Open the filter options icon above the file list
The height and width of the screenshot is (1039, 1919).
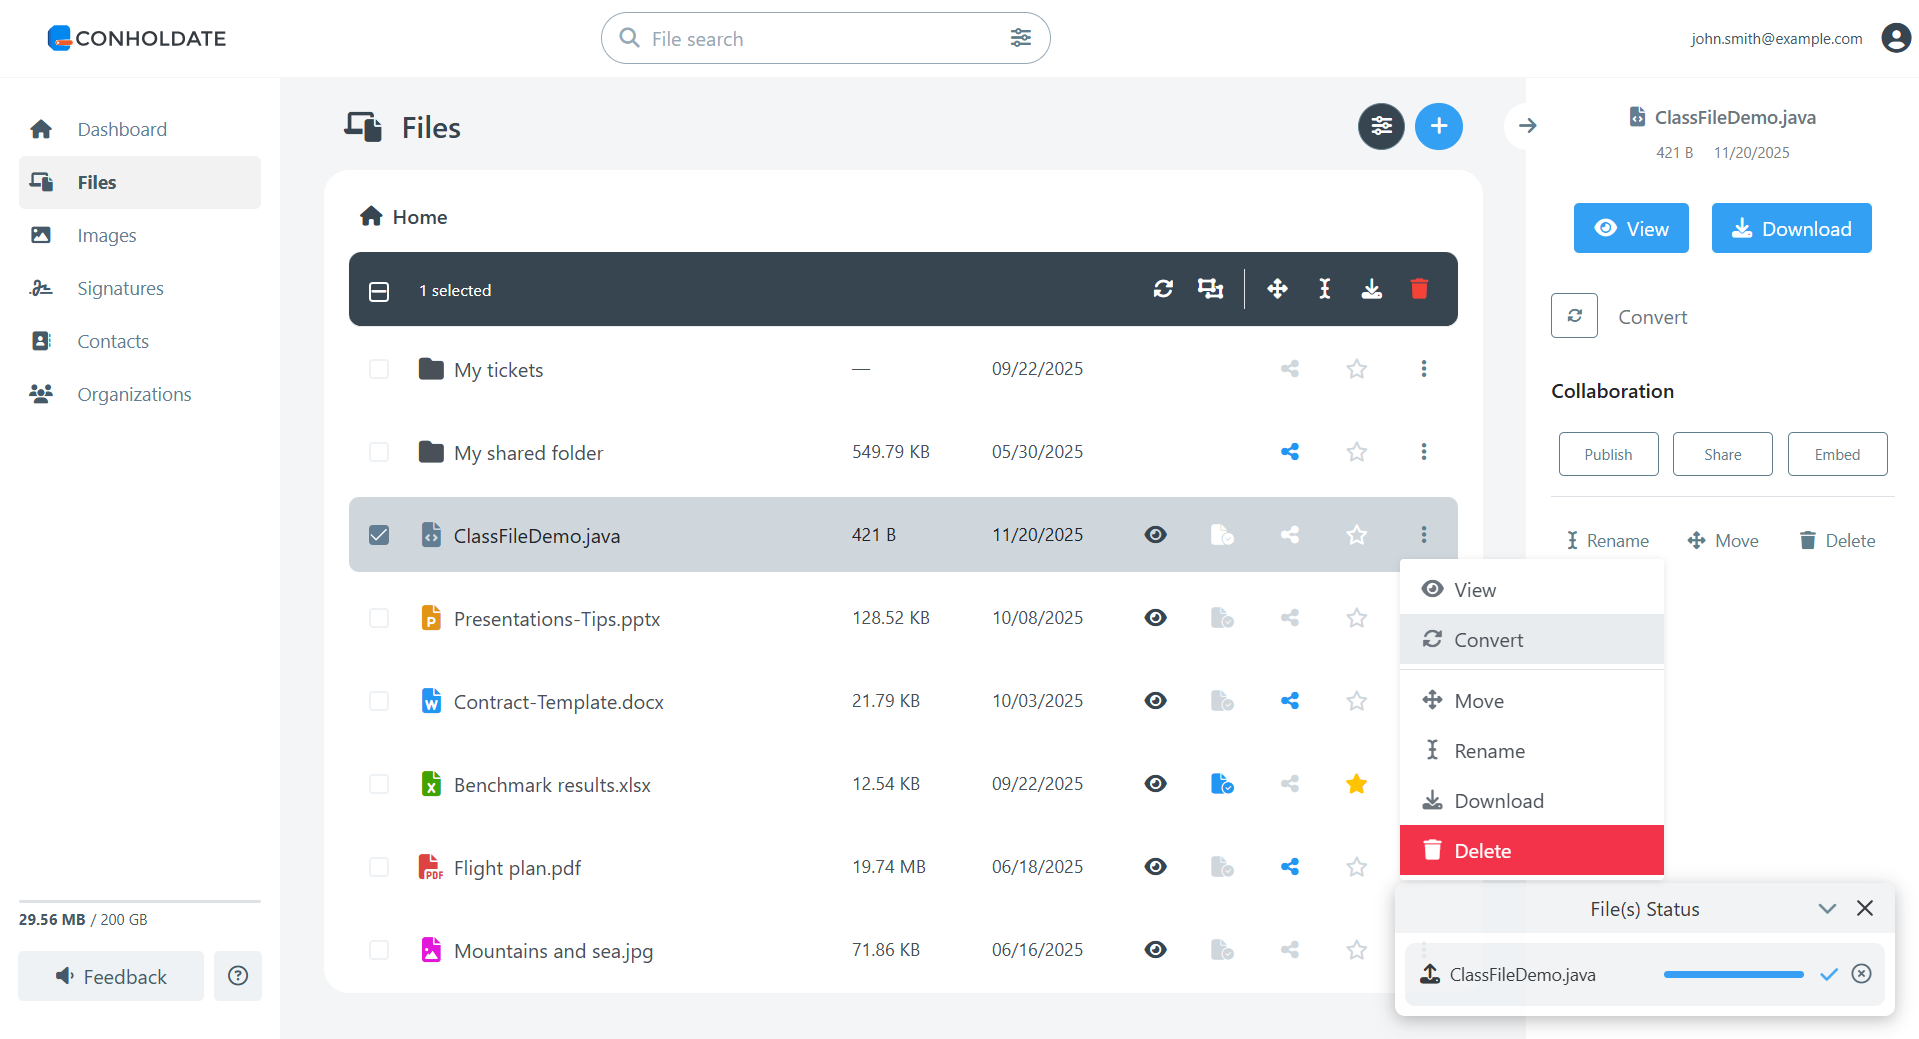(1381, 126)
